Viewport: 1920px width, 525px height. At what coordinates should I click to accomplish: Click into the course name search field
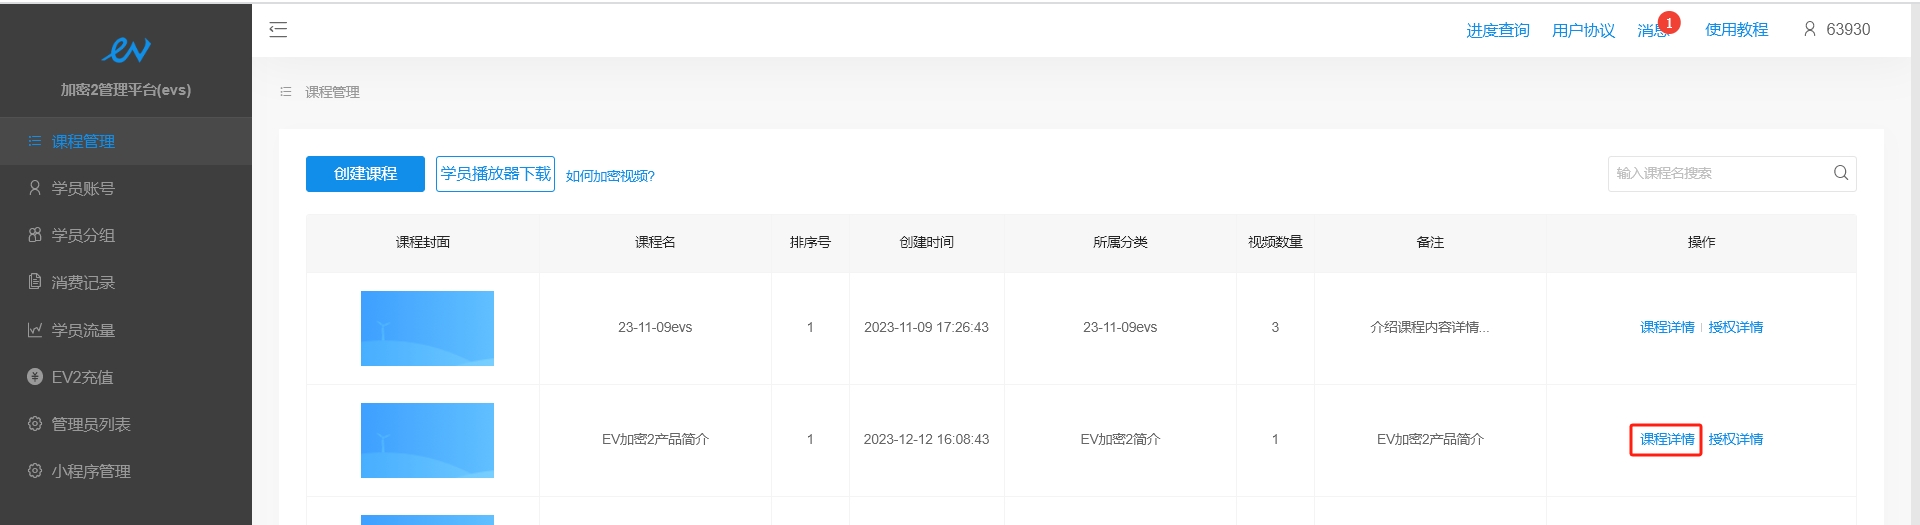(x=1715, y=173)
